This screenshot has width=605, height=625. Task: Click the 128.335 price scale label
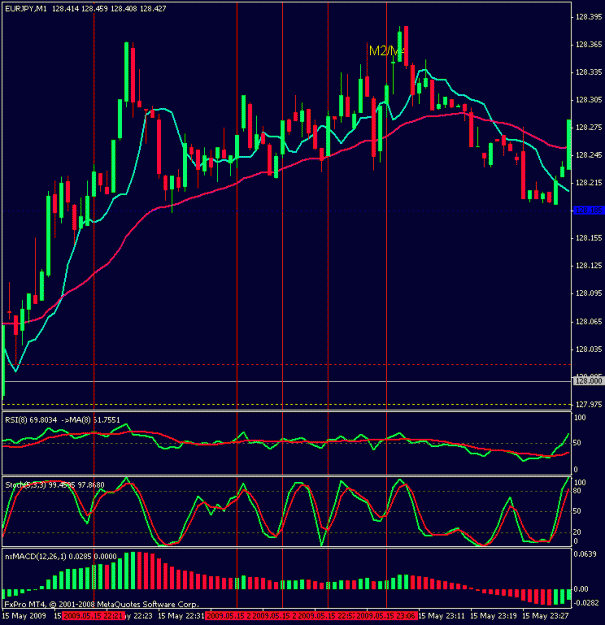coord(588,72)
